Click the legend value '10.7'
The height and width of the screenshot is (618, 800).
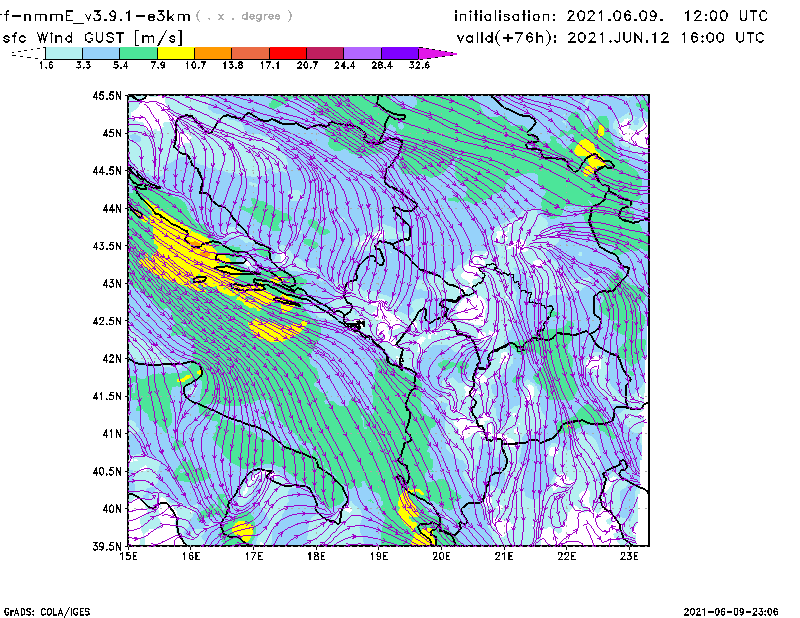[x=195, y=65]
